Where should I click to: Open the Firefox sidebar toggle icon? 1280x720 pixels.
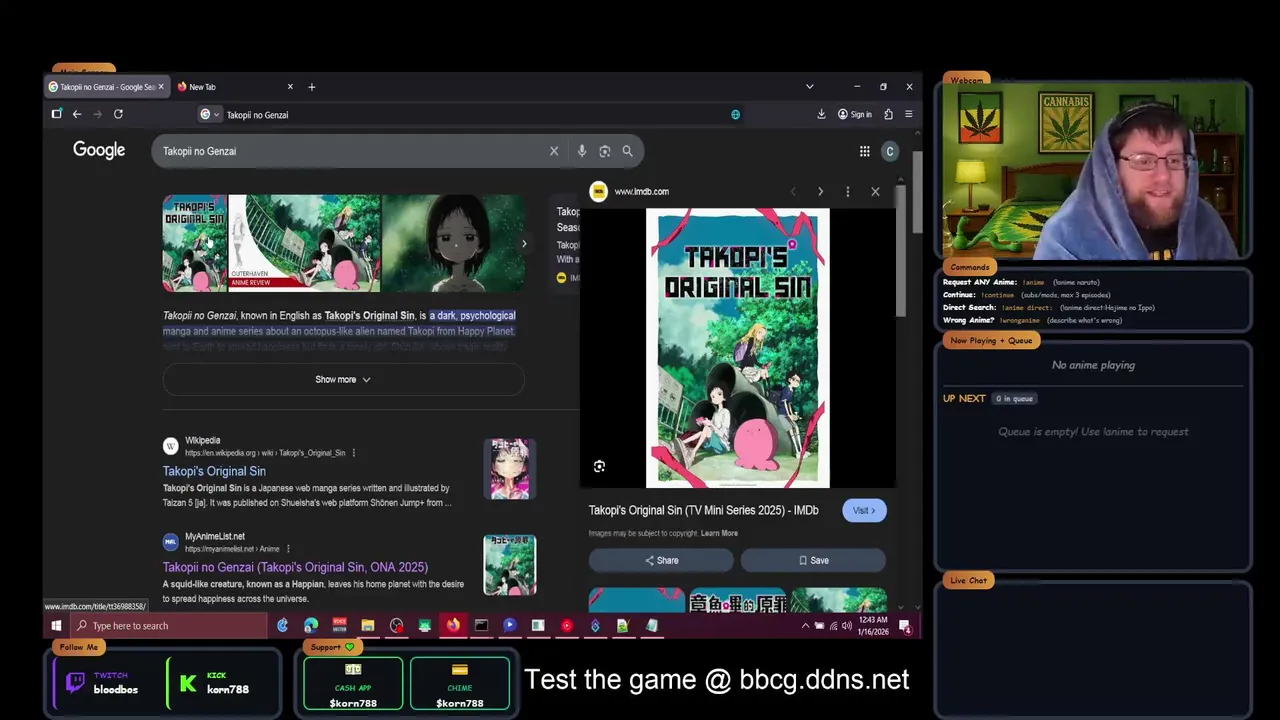coord(57,114)
